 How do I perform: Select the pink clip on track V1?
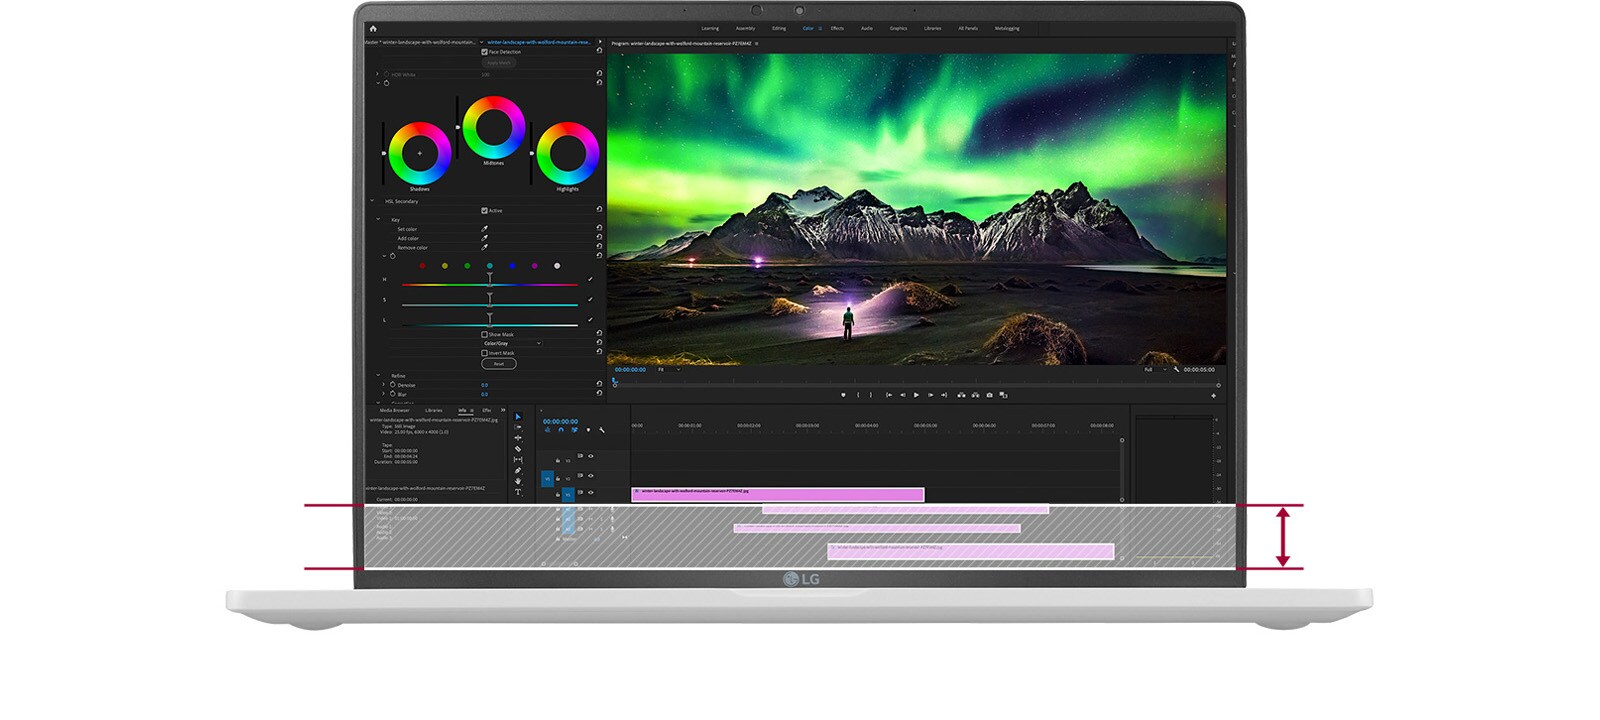point(777,494)
